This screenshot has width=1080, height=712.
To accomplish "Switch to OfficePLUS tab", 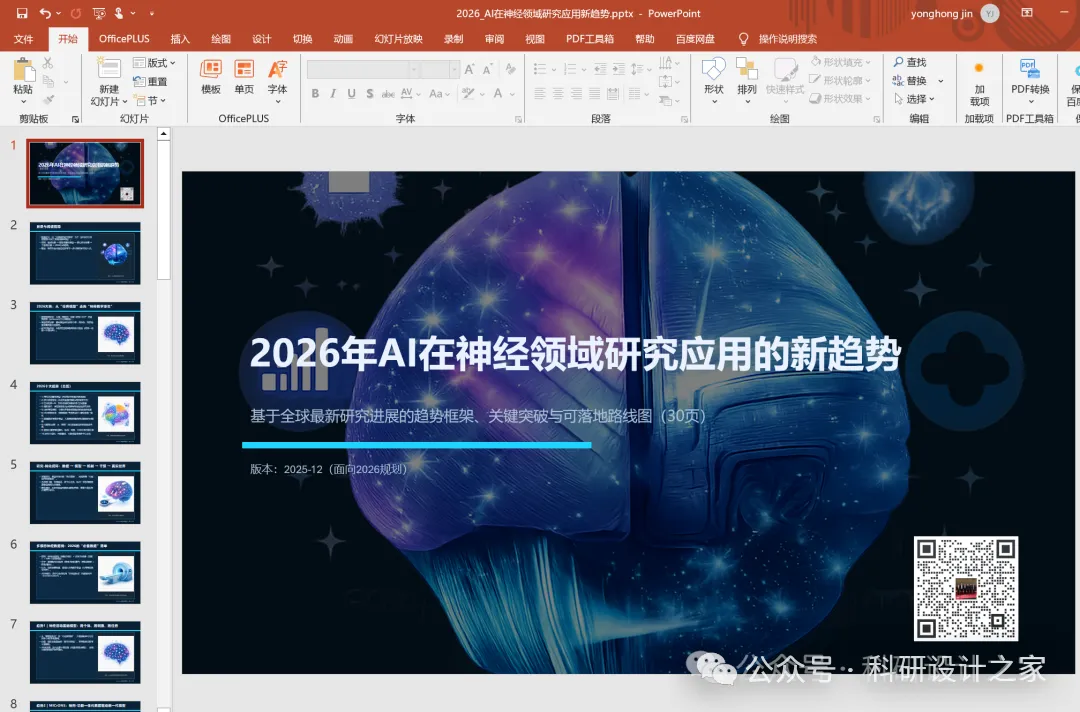I will tap(124, 39).
